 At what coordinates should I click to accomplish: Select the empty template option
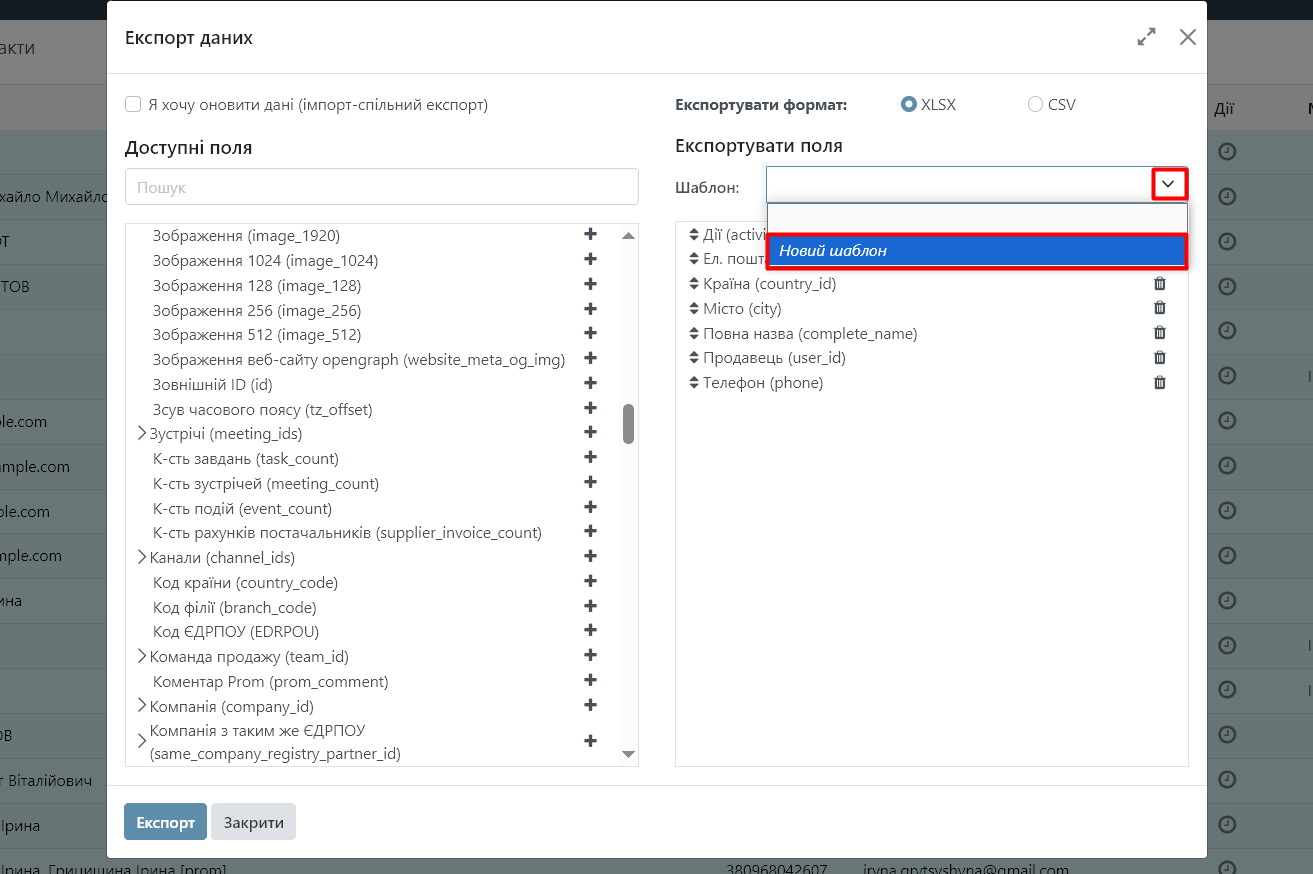point(976,218)
